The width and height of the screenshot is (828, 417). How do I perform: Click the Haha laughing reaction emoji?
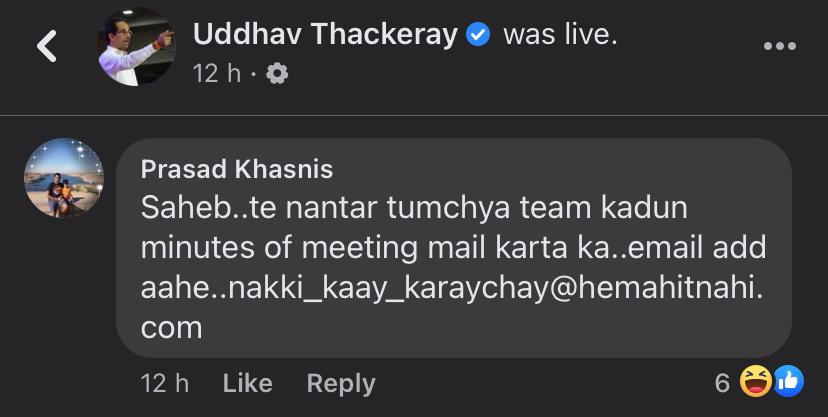click(x=753, y=382)
